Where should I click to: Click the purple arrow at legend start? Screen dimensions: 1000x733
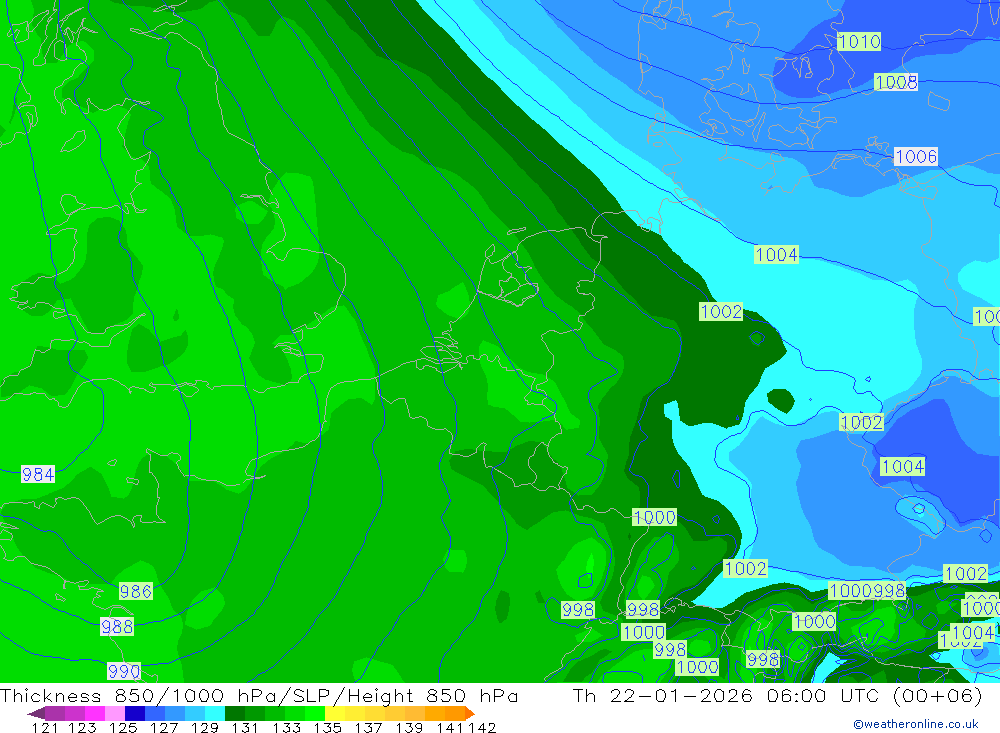[x=36, y=713]
